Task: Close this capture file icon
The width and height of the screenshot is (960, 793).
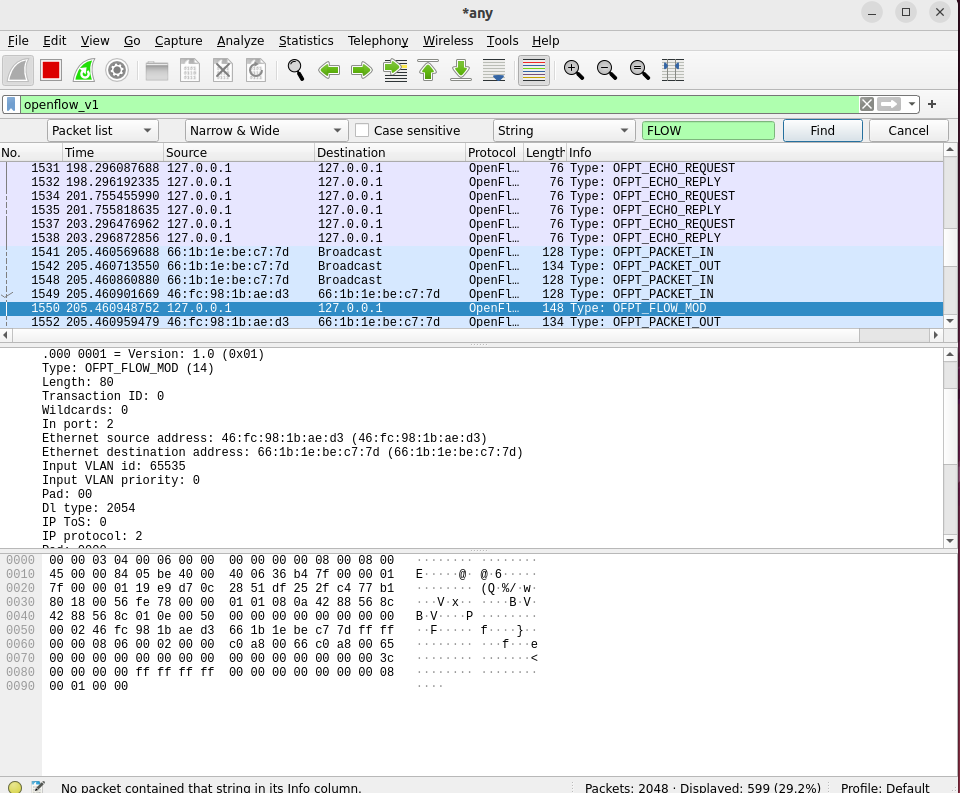Action: click(x=223, y=70)
